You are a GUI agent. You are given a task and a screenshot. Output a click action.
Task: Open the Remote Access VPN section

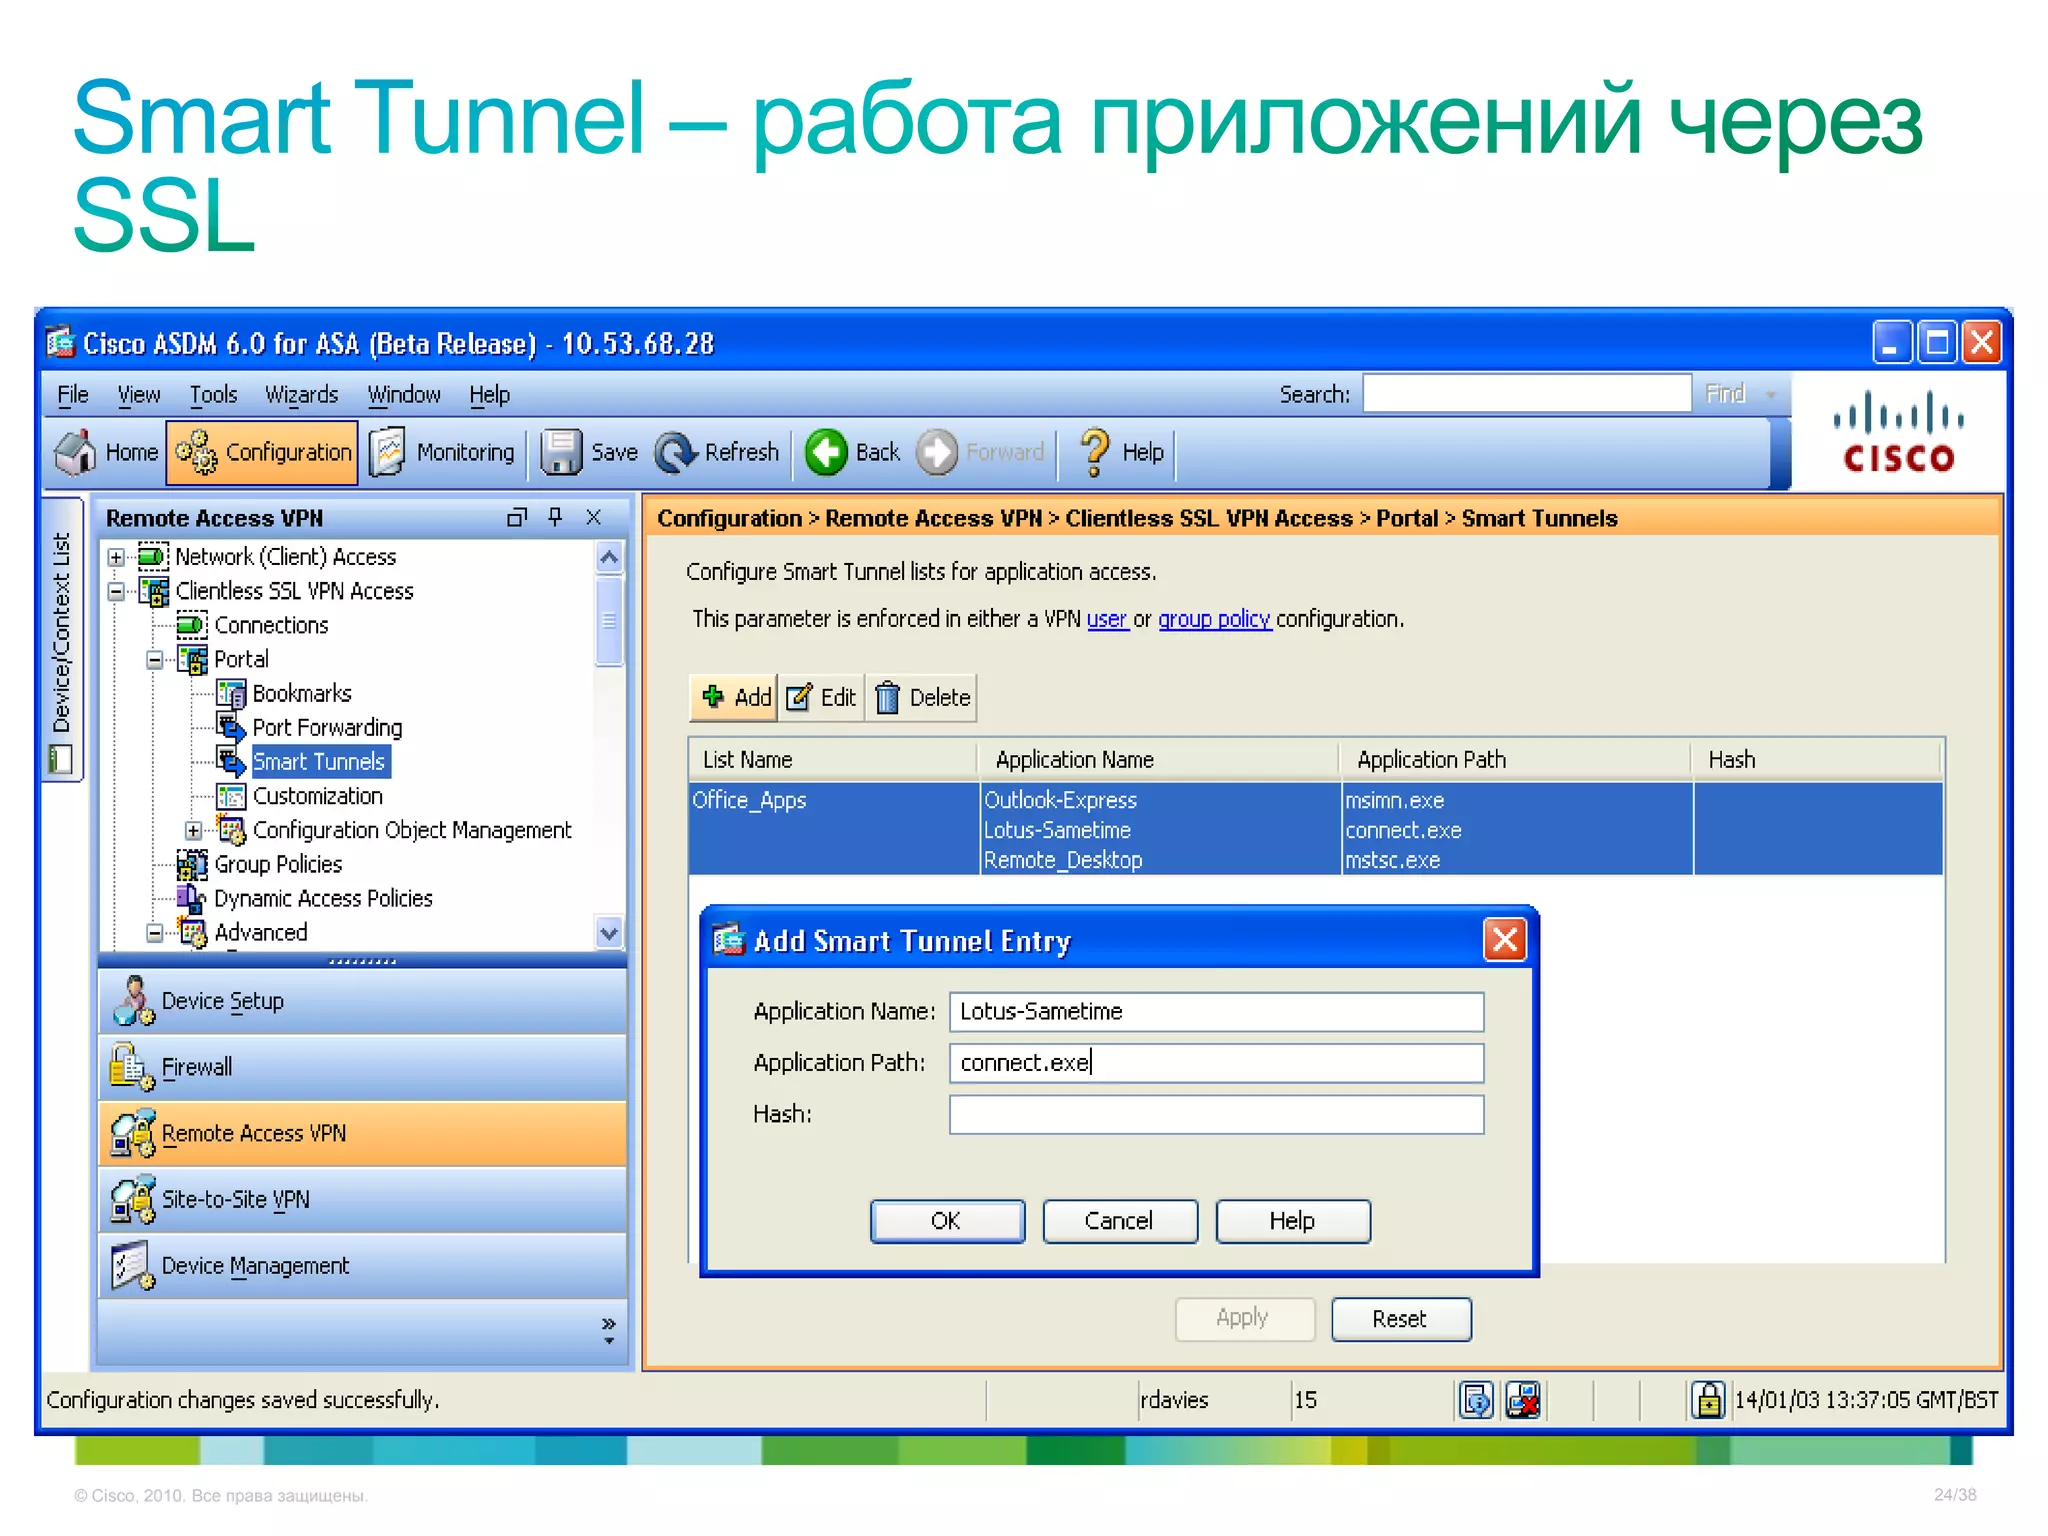(x=363, y=1134)
